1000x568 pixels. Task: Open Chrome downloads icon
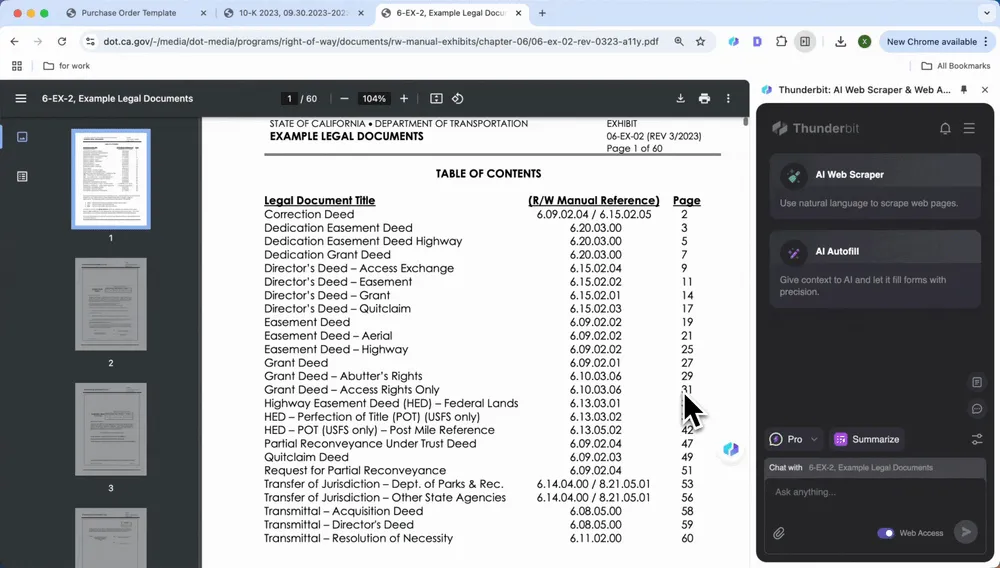tap(841, 41)
